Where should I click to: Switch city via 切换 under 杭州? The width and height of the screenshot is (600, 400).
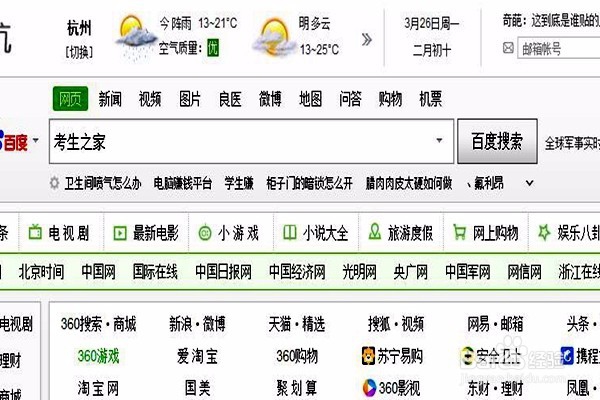[x=79, y=52]
